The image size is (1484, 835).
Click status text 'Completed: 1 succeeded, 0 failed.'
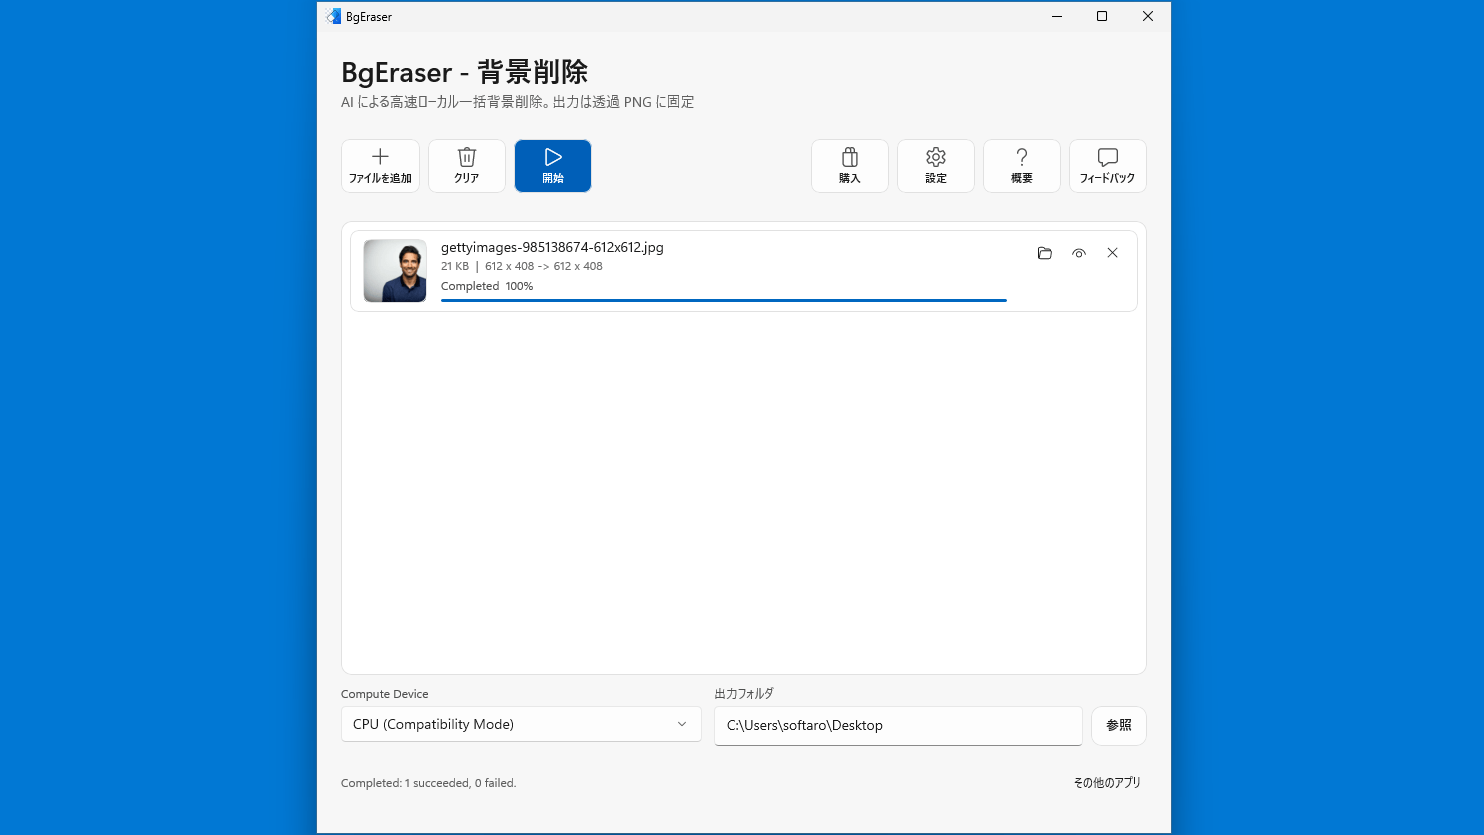coord(429,783)
